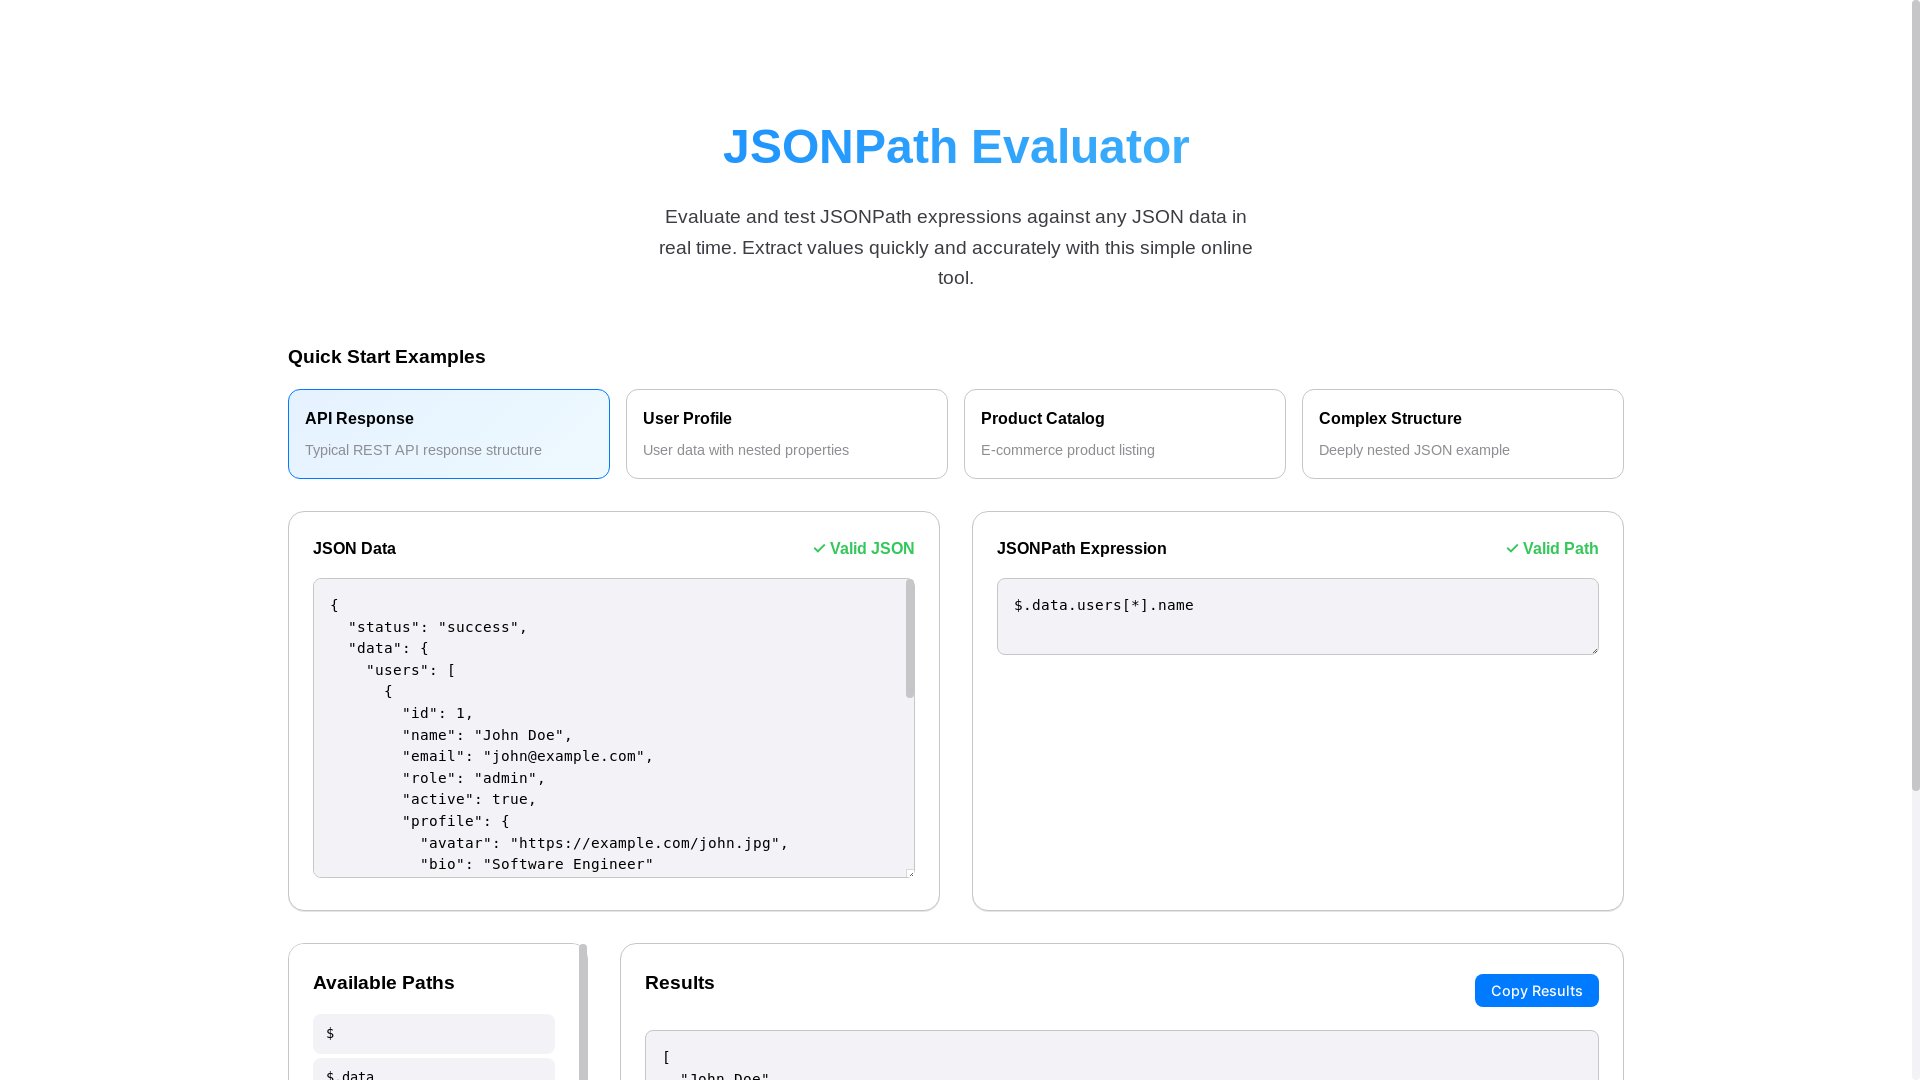1920x1080 pixels.
Task: Click the Available Paths panel scrollbar
Action: 583,1012
